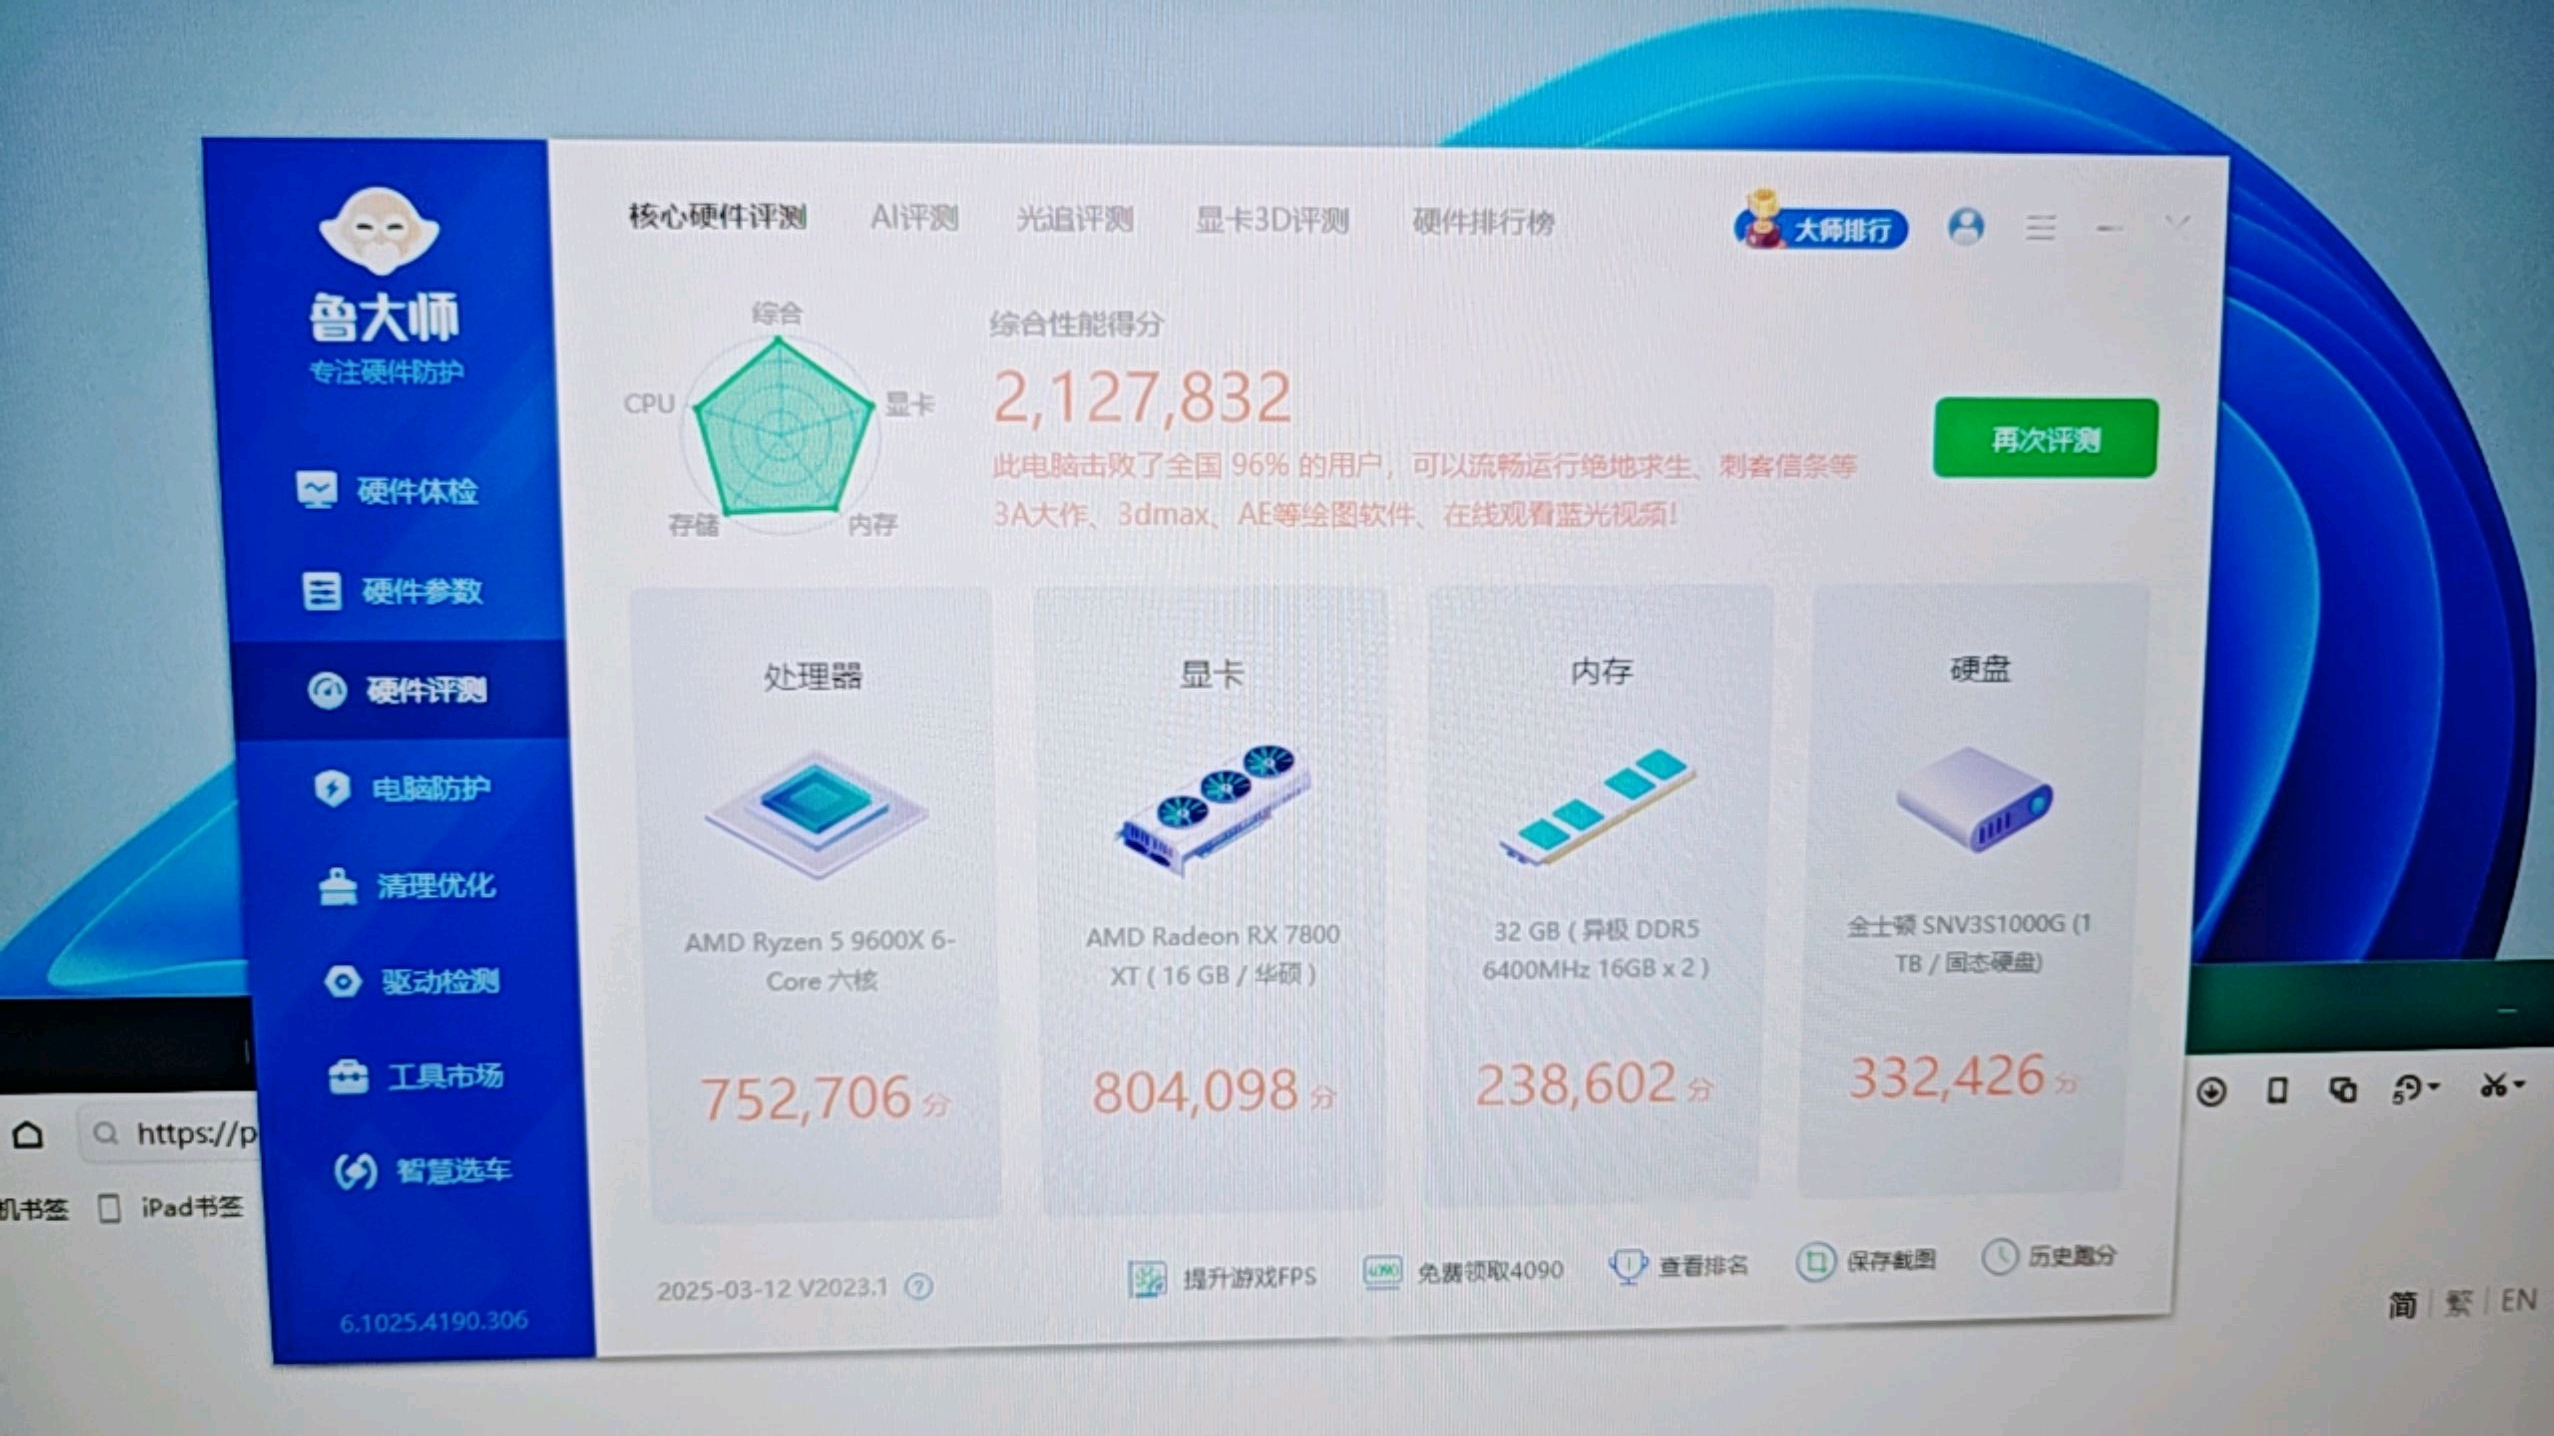Click 金士顿 SNV3S1000G disk text
The width and height of the screenshot is (2554, 1436).
click(x=1968, y=943)
